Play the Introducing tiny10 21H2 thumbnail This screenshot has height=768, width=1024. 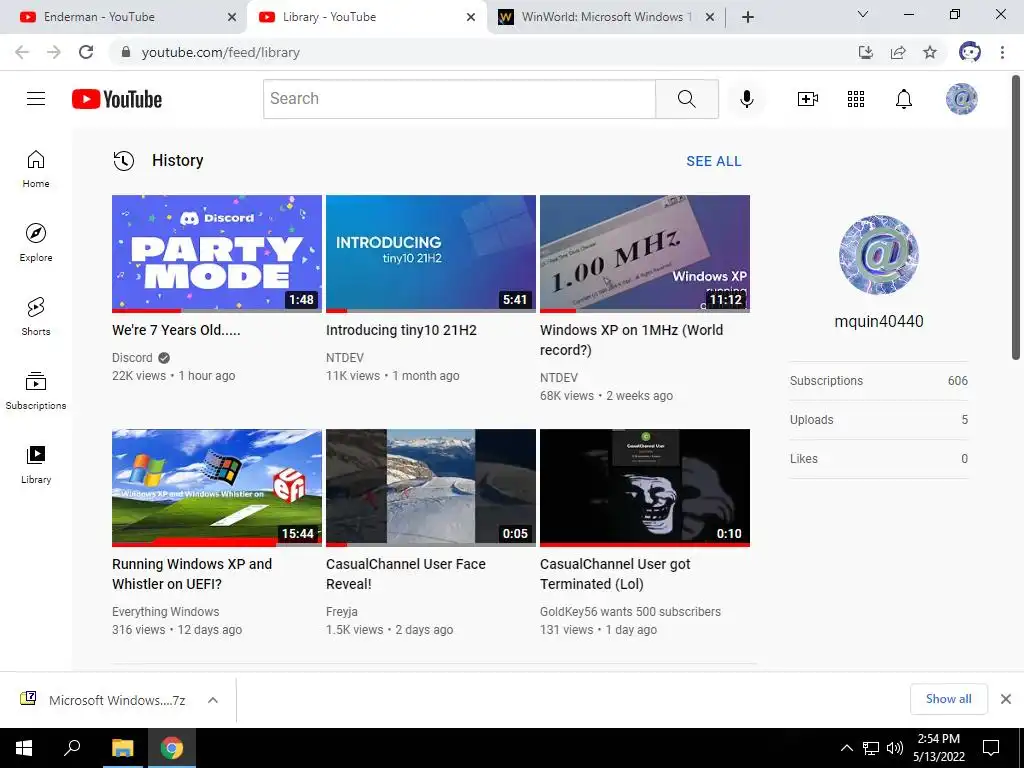click(x=430, y=253)
